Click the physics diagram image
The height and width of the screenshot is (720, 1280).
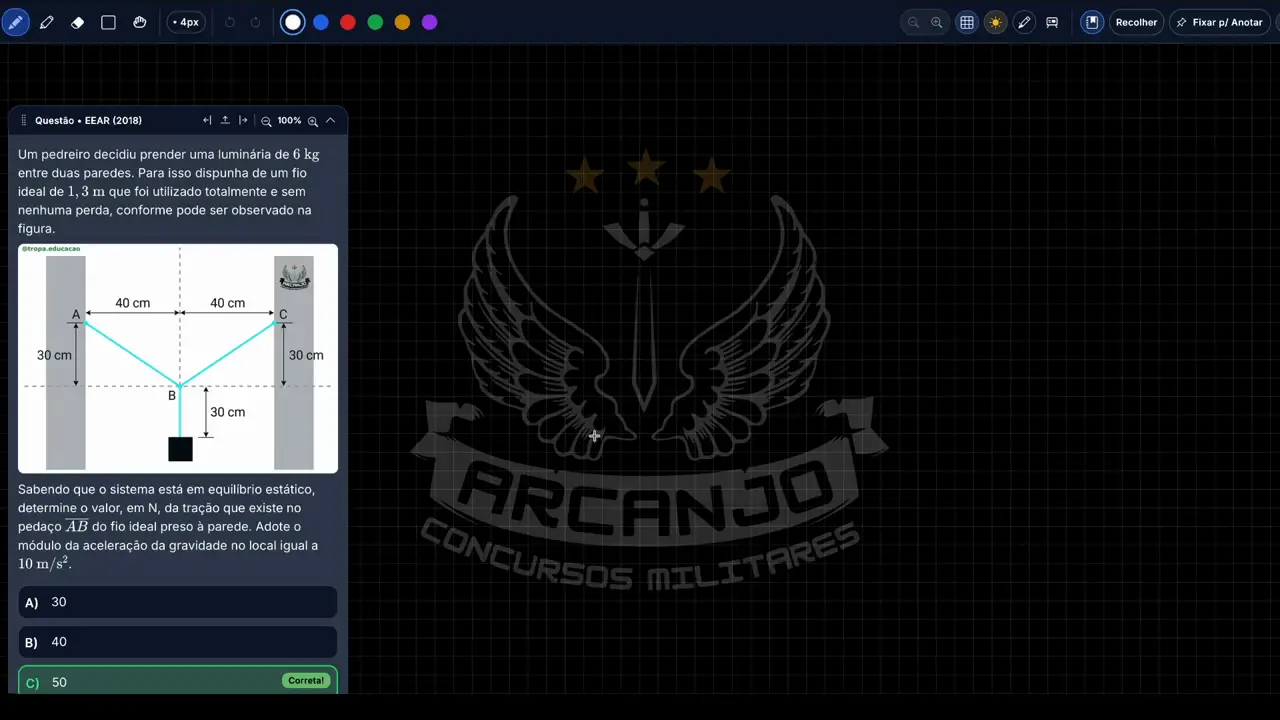(178, 358)
